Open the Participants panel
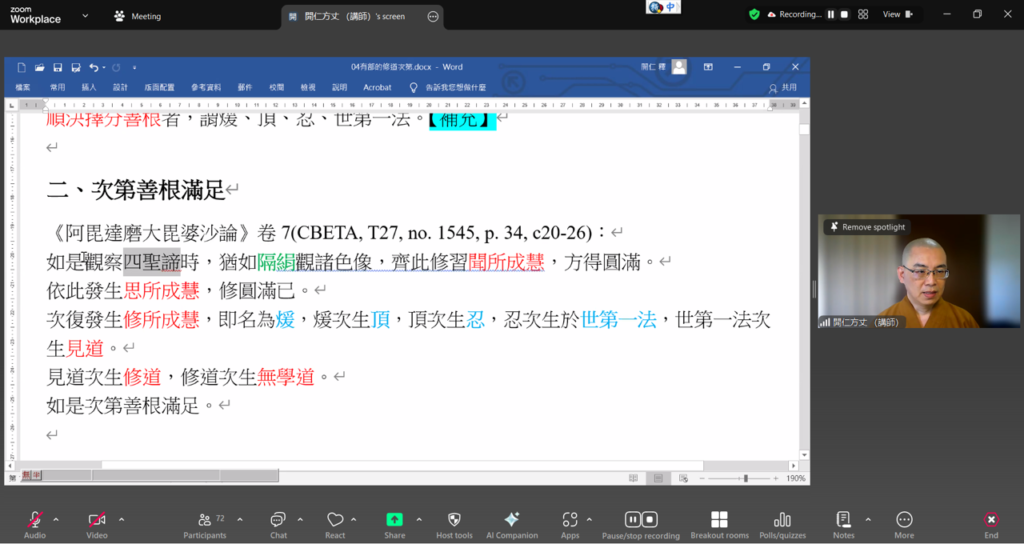Image resolution: width=1024 pixels, height=544 pixels. point(204,519)
